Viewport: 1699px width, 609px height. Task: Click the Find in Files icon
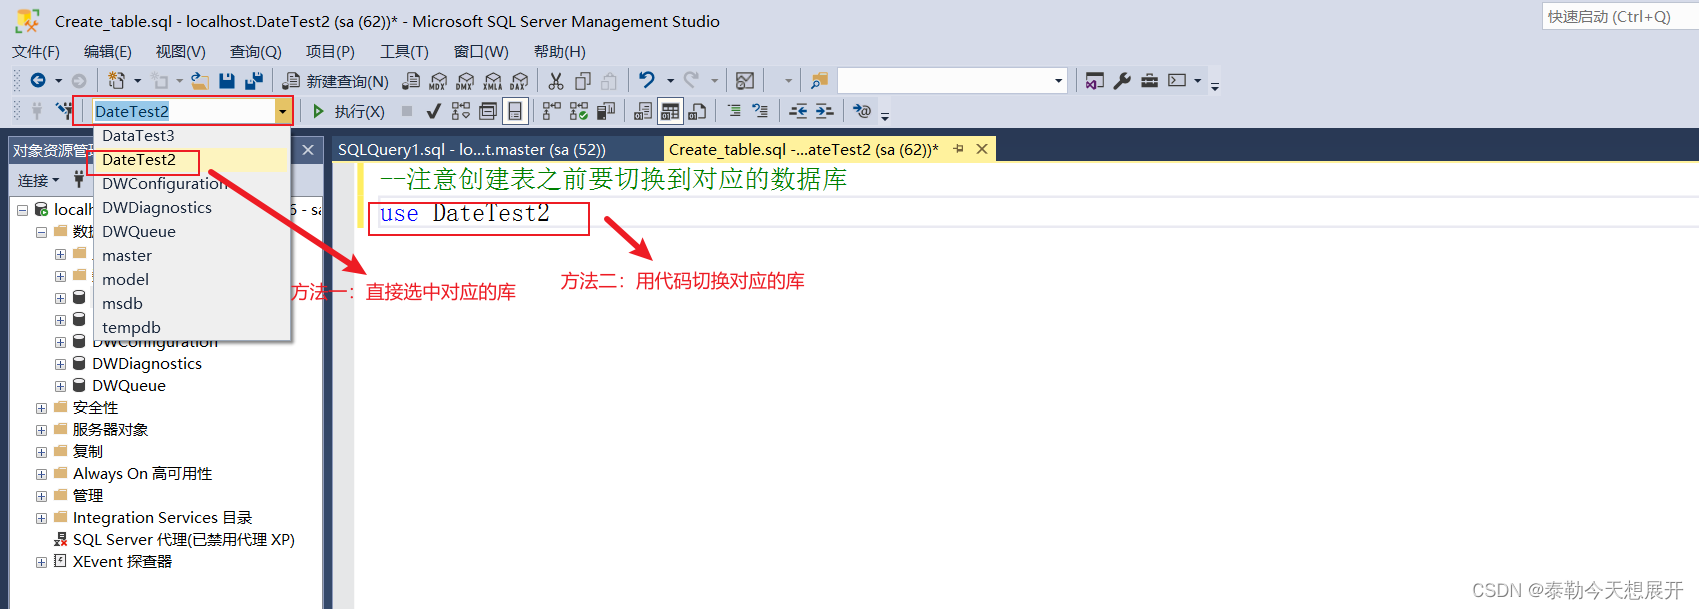[819, 81]
